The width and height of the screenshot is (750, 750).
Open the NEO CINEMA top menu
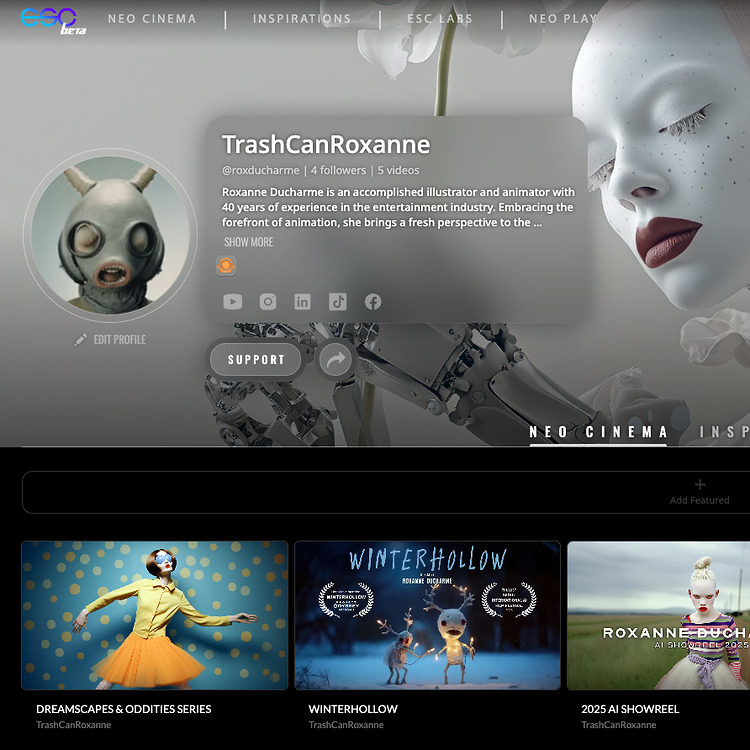(x=152, y=19)
